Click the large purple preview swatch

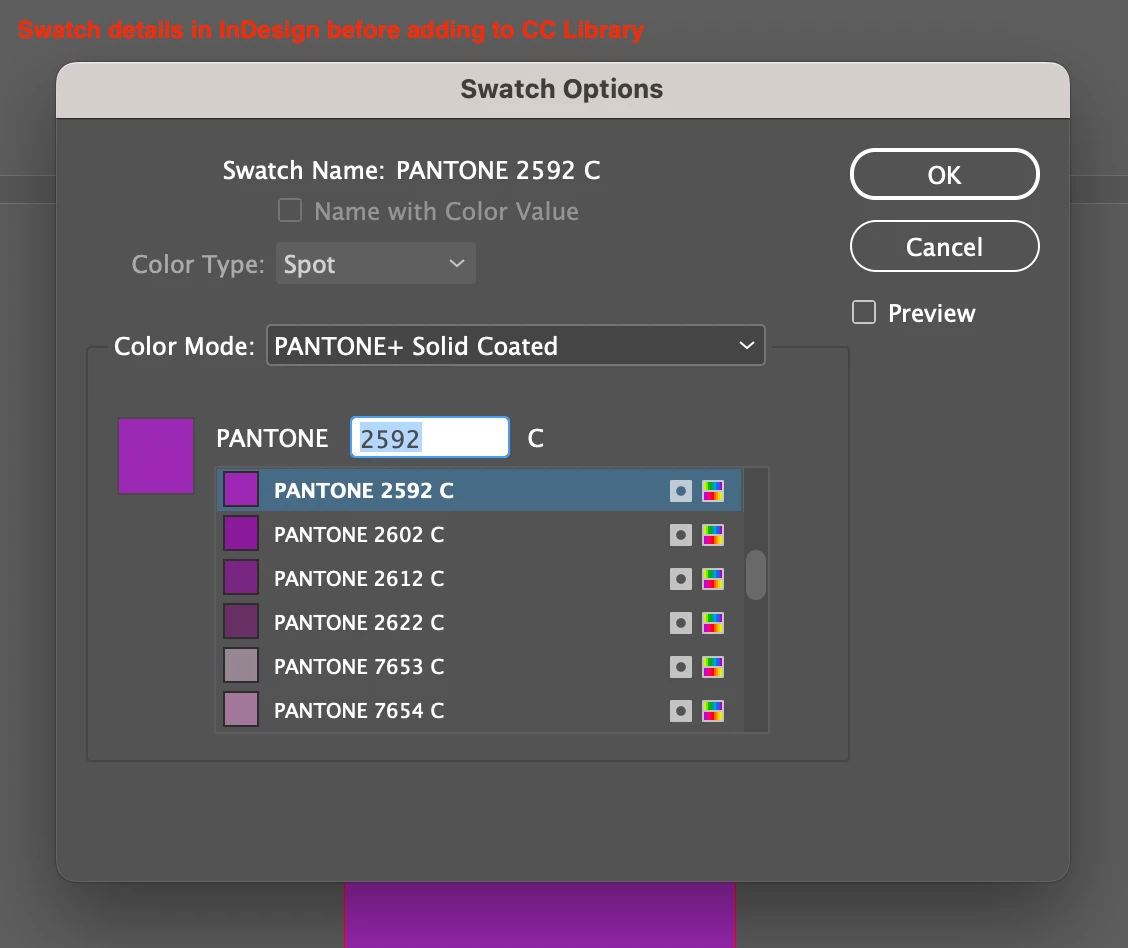(x=156, y=456)
